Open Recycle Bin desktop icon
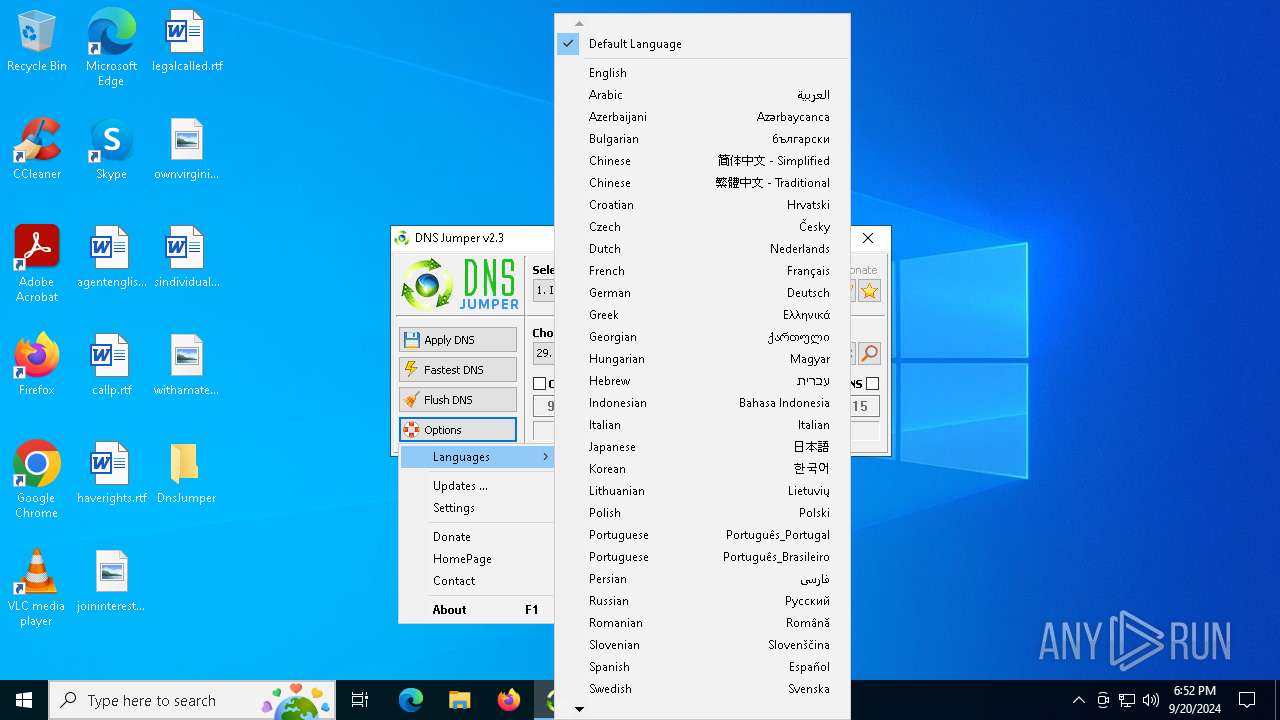1280x720 pixels. click(x=37, y=42)
